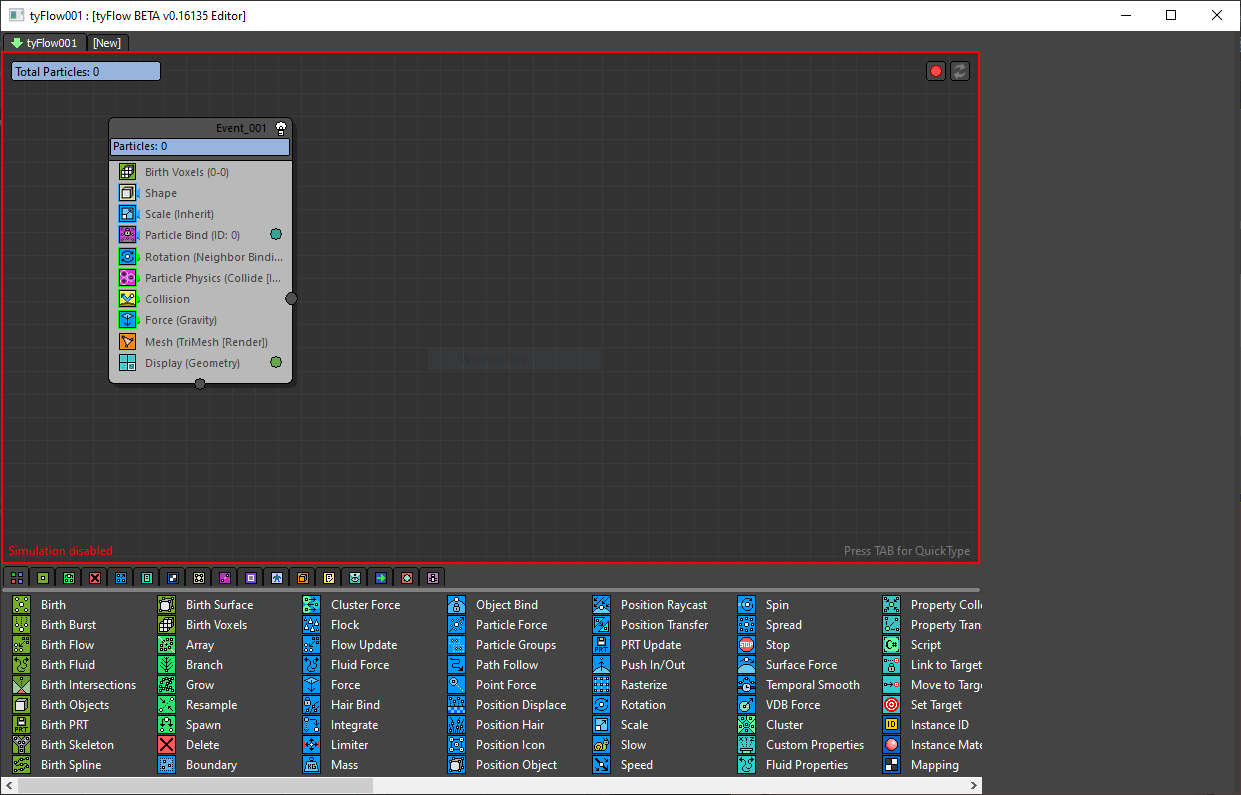Click the Array operator icon in the depot
This screenshot has width=1241, height=795.
pos(167,645)
